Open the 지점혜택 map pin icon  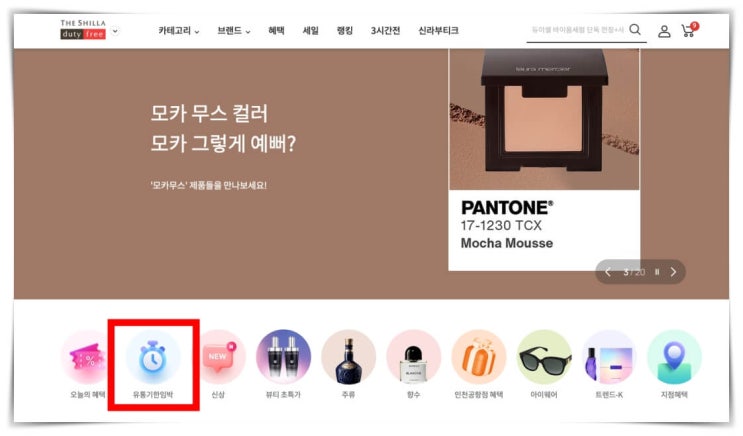(674, 357)
